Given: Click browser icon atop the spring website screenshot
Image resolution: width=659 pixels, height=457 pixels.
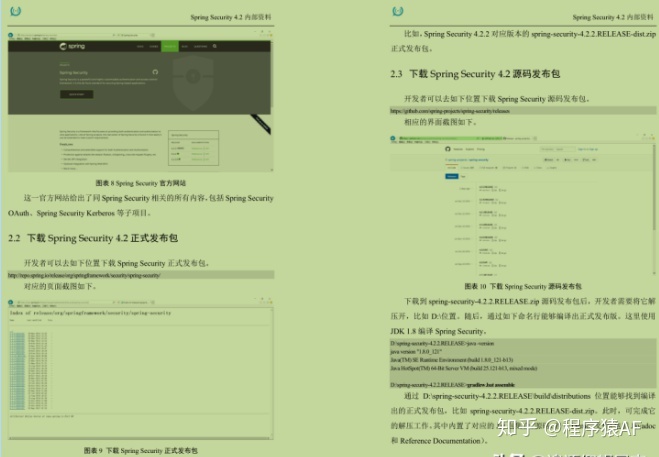Looking at the screenshot, I should 11,35.
